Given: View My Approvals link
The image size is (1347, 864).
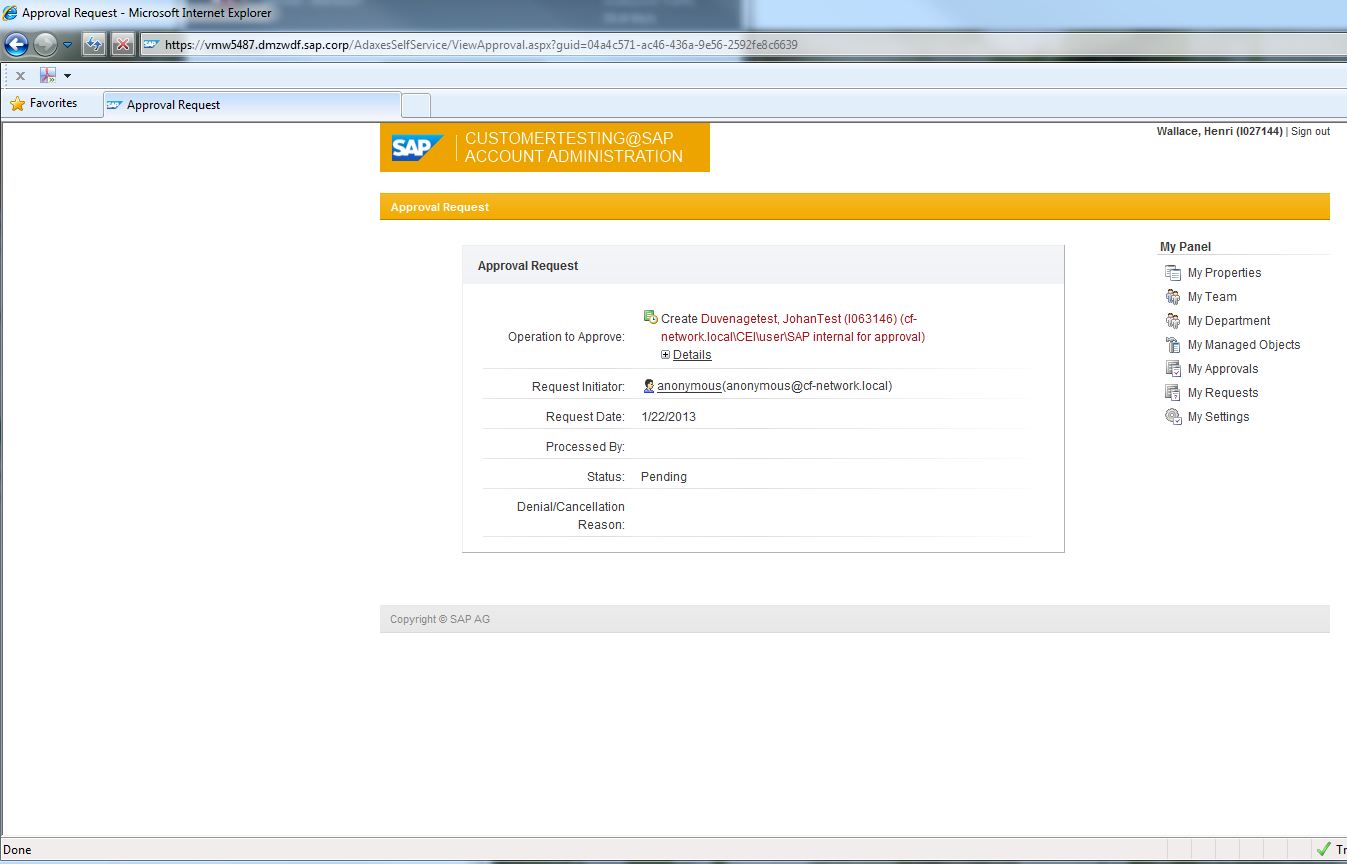Looking at the screenshot, I should click(1223, 369).
